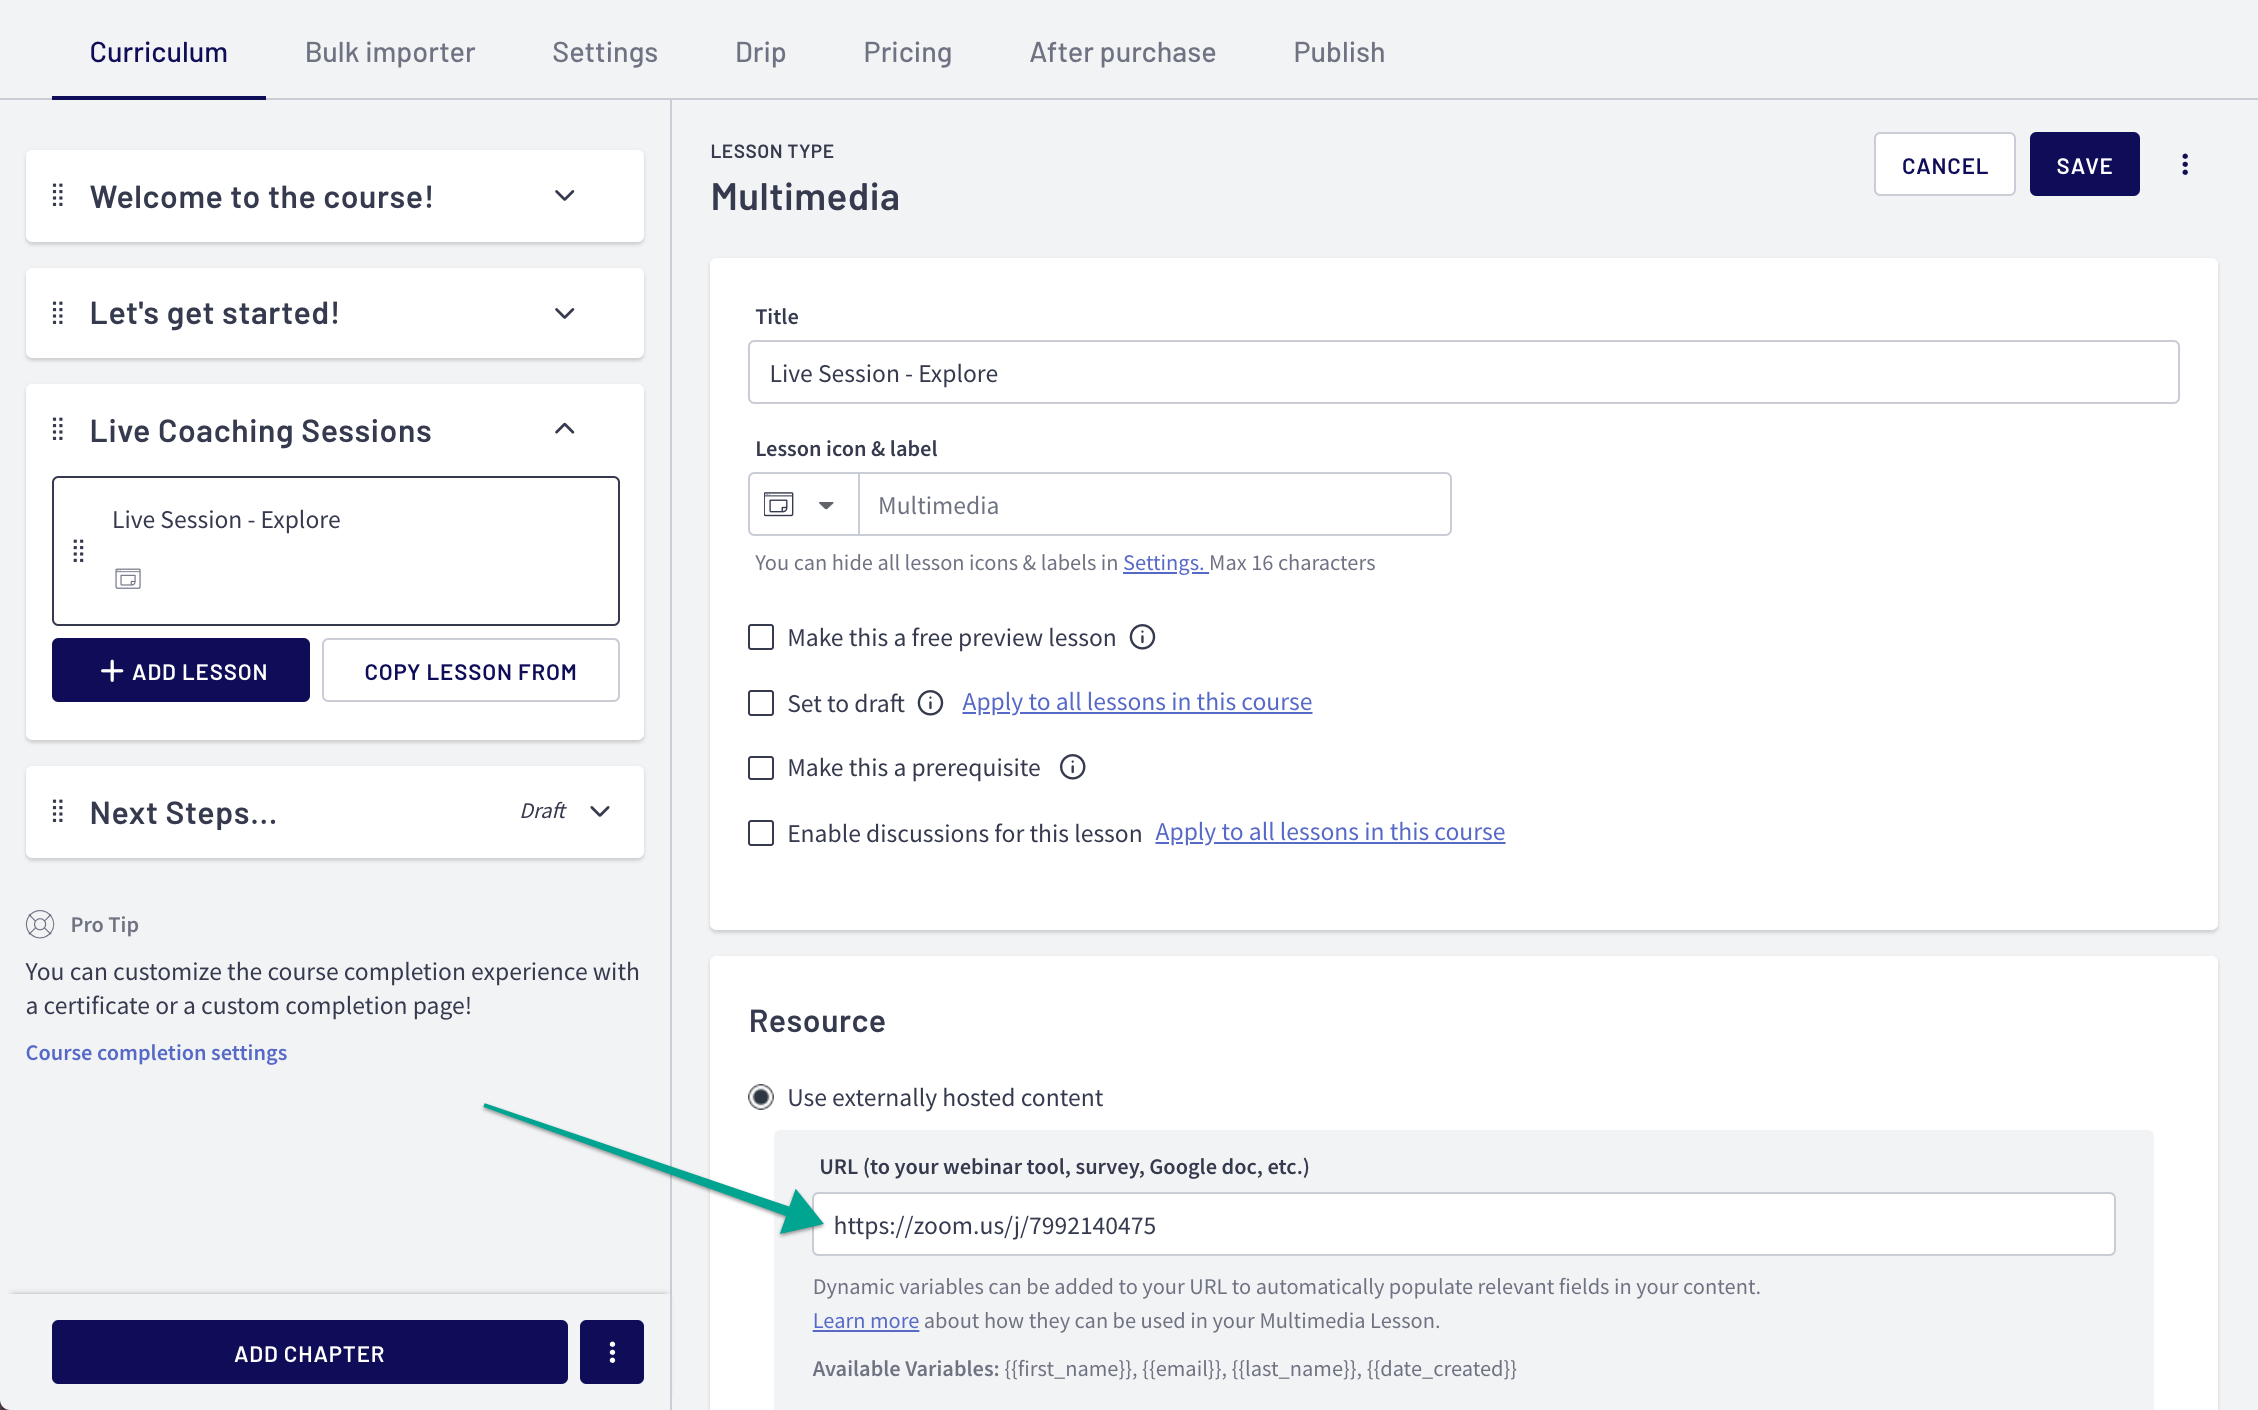This screenshot has height=1410, width=2258.
Task: Tick Make this a prerequisite checkbox
Action: pos(761,767)
